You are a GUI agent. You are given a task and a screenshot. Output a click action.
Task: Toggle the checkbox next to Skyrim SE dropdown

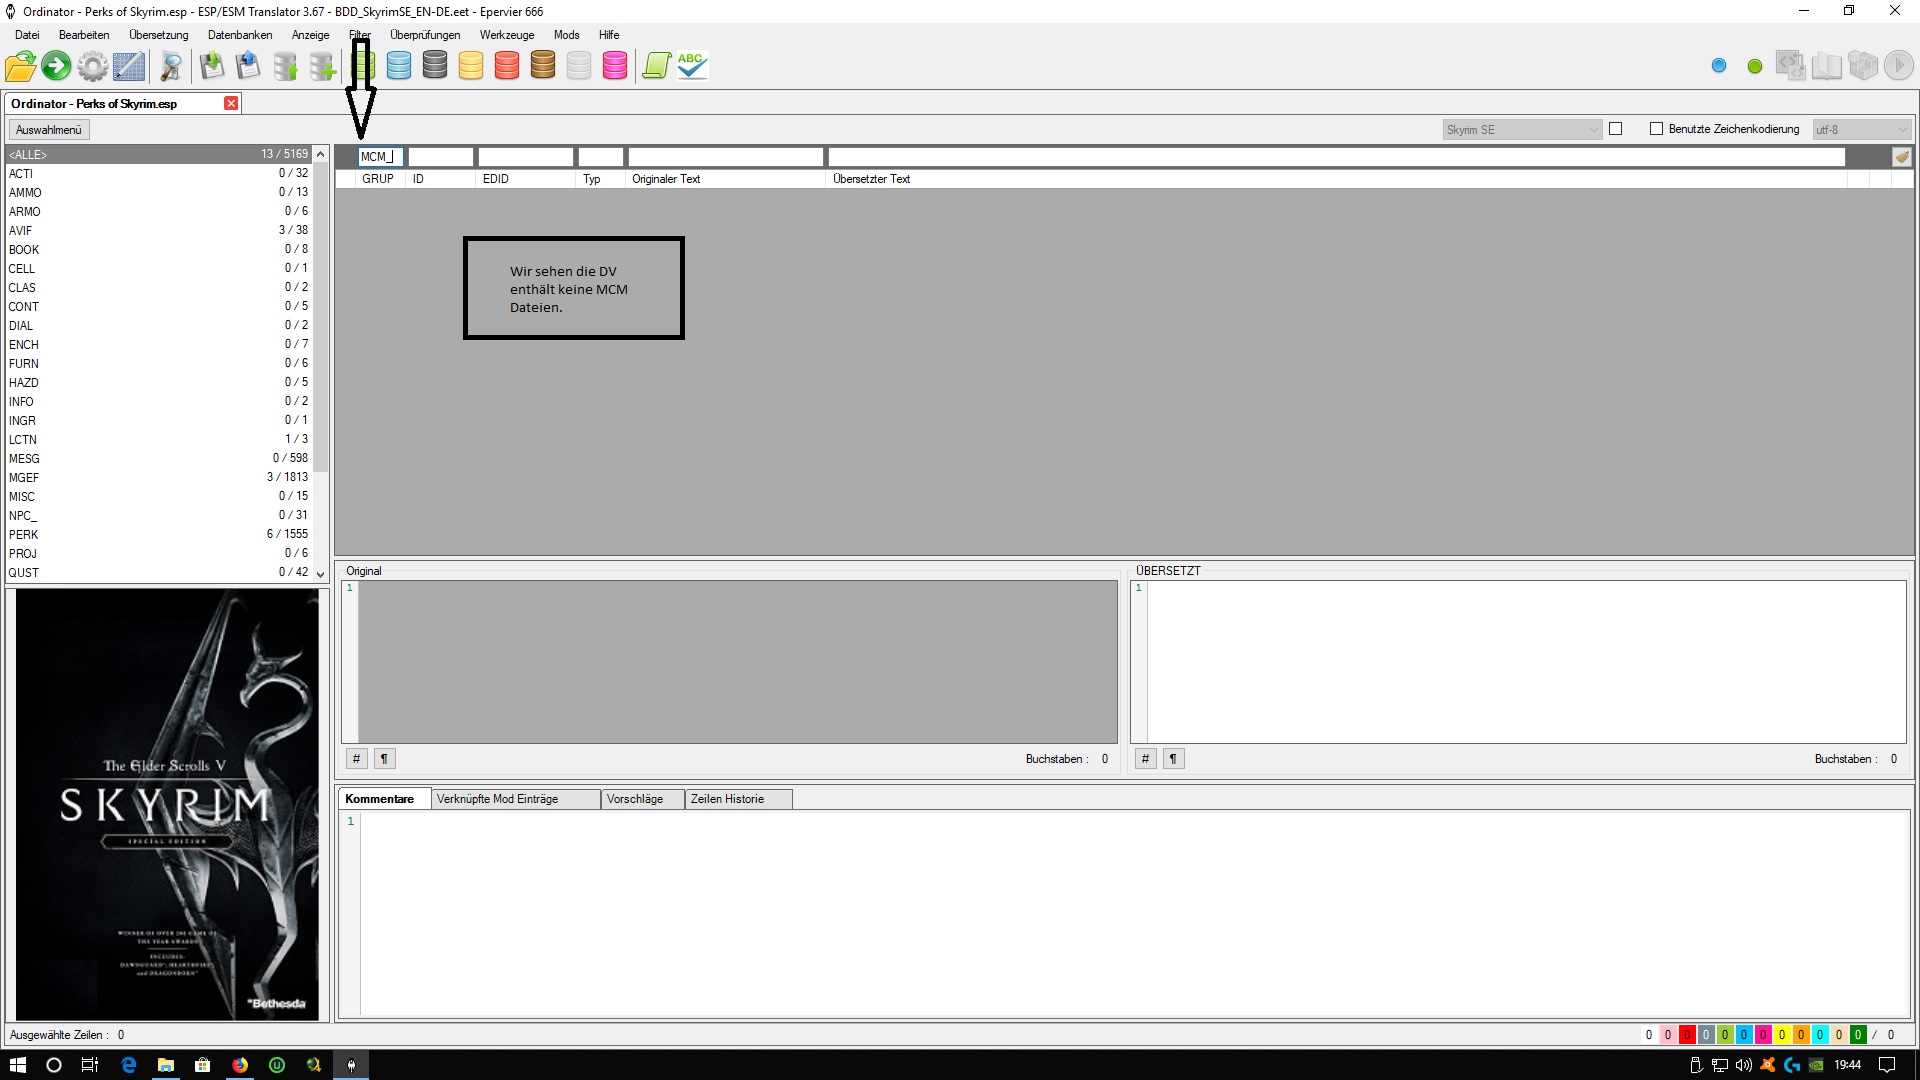tap(1615, 129)
